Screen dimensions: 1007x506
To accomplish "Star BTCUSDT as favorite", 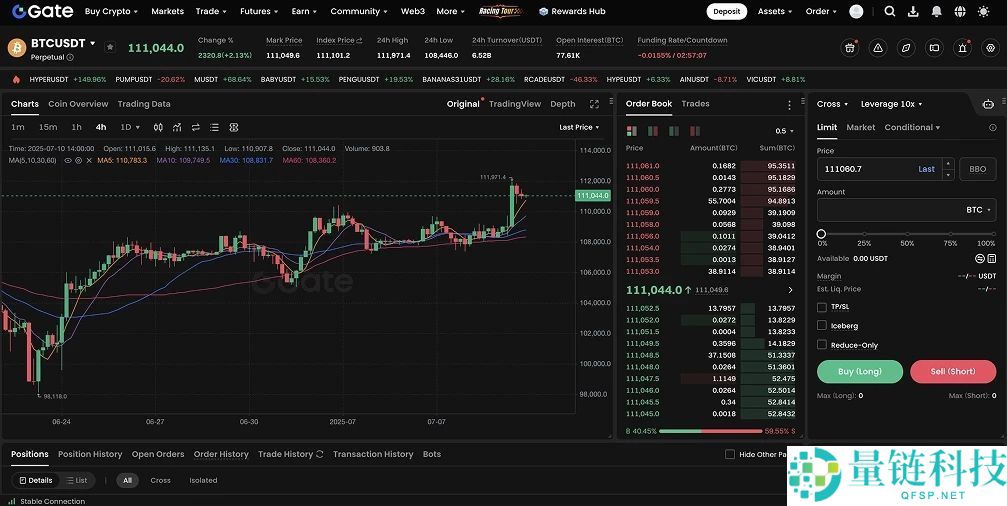I will click(110, 47).
